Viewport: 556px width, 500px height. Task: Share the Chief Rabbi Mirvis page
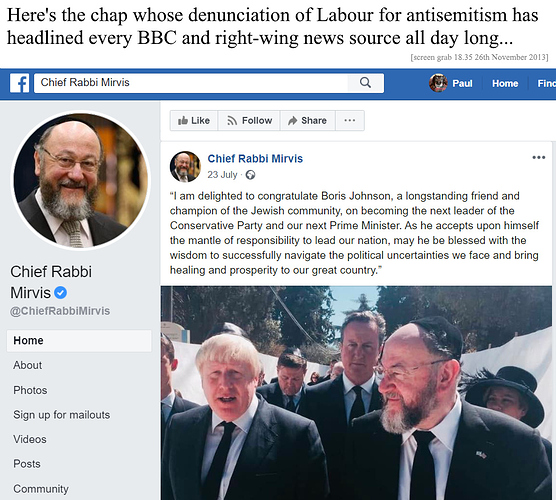pyautogui.click(x=307, y=121)
